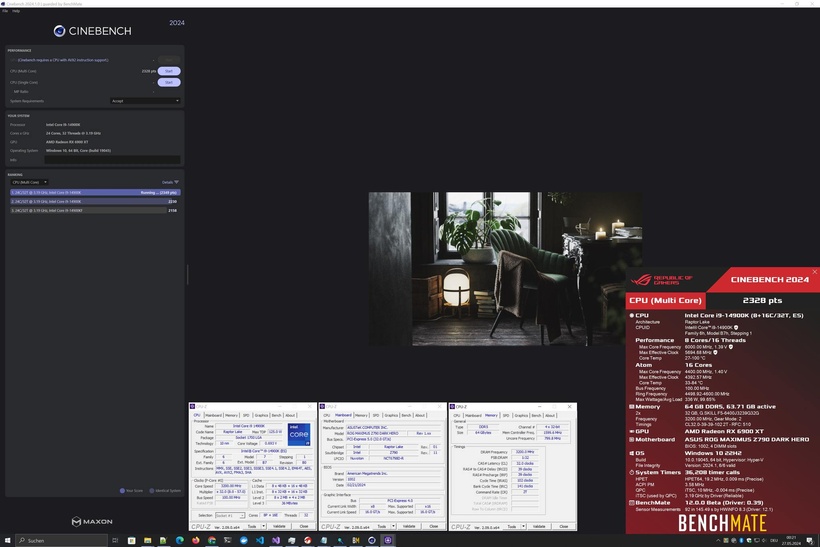
Task: Launch Firefox from the taskbar
Action: [x=196, y=540]
